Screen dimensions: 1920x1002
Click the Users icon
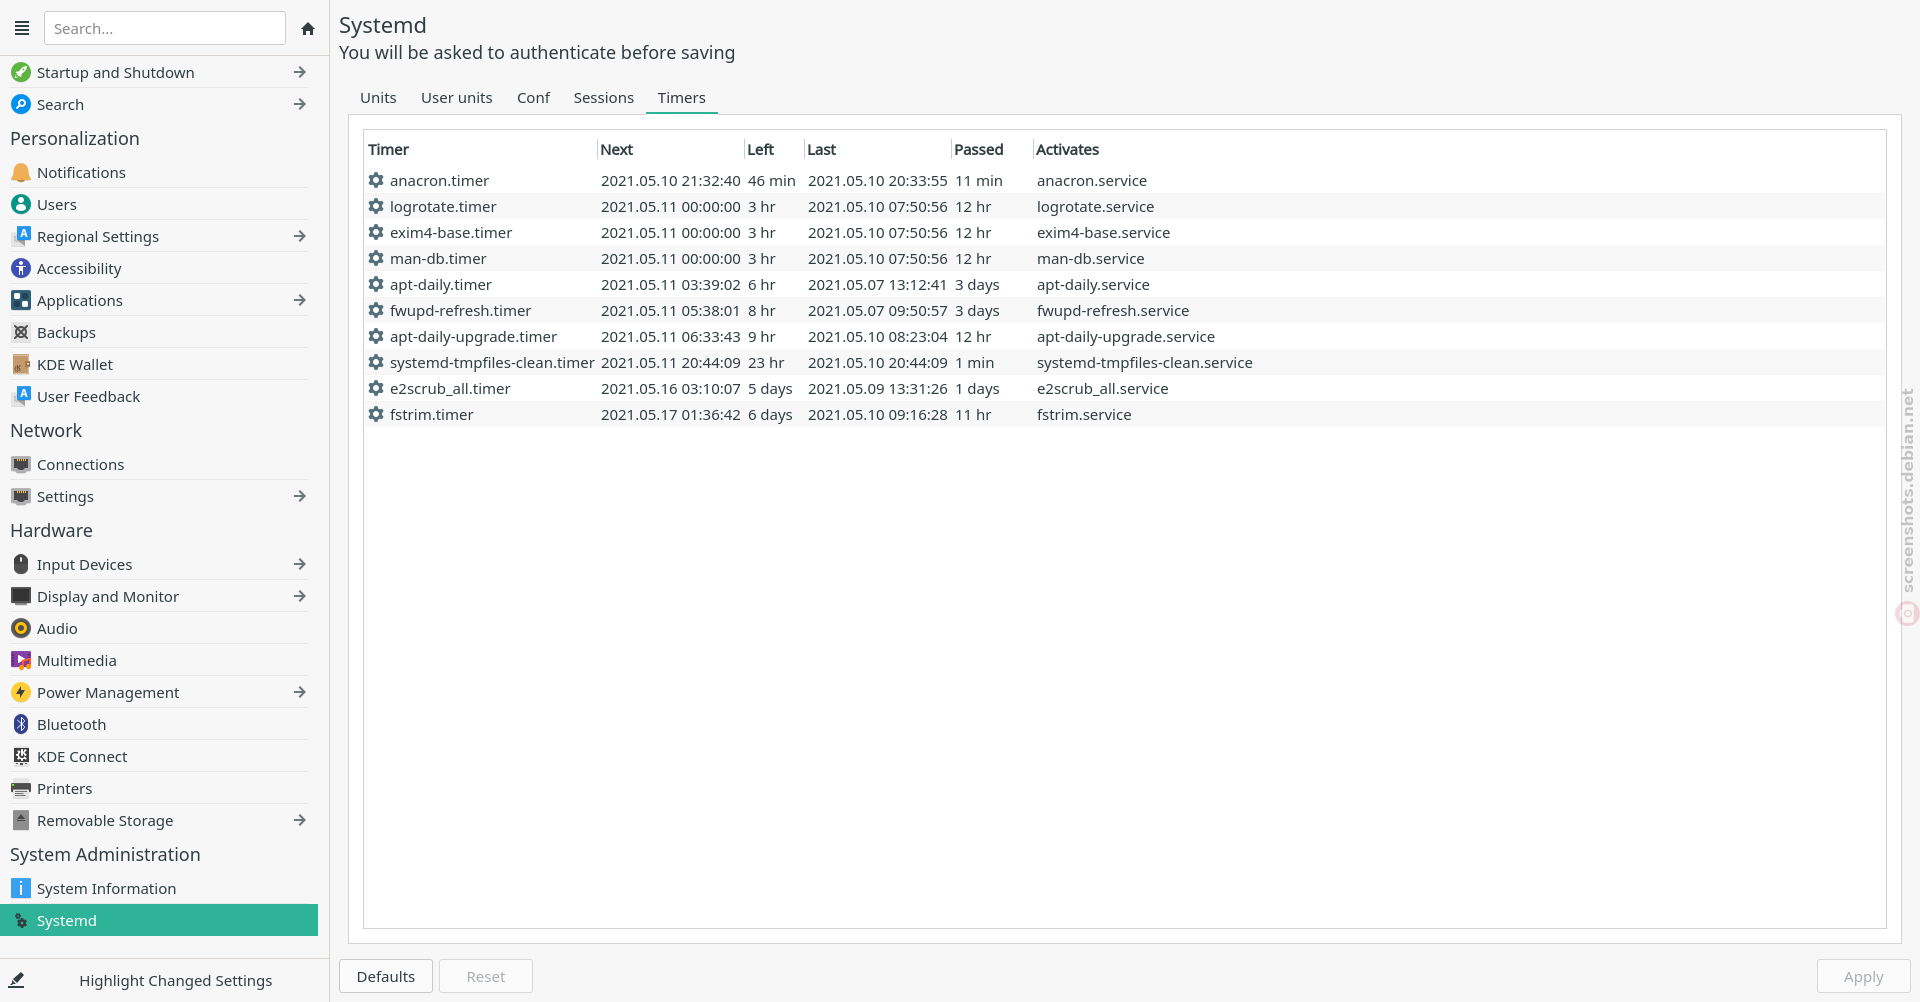point(21,204)
